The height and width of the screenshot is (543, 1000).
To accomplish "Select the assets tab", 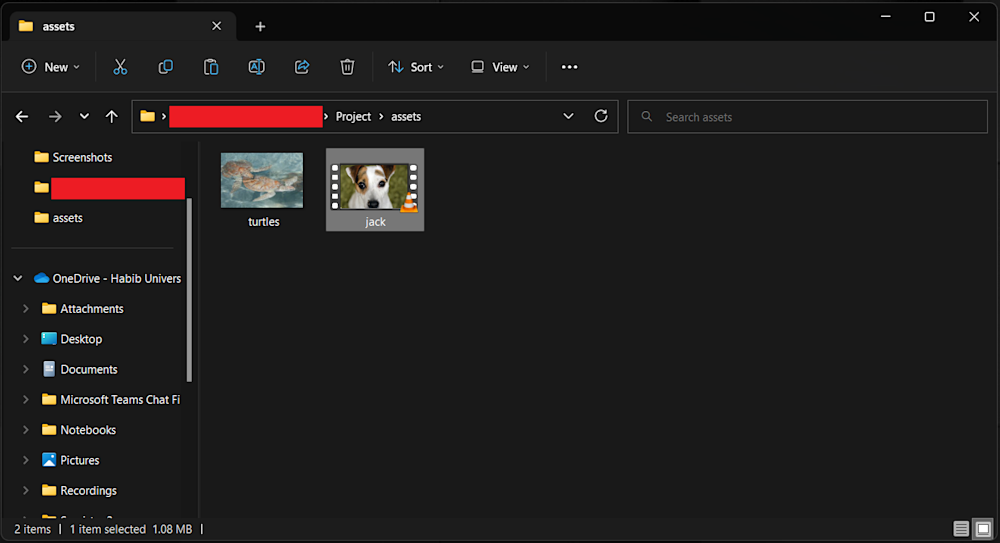I will pyautogui.click(x=123, y=26).
